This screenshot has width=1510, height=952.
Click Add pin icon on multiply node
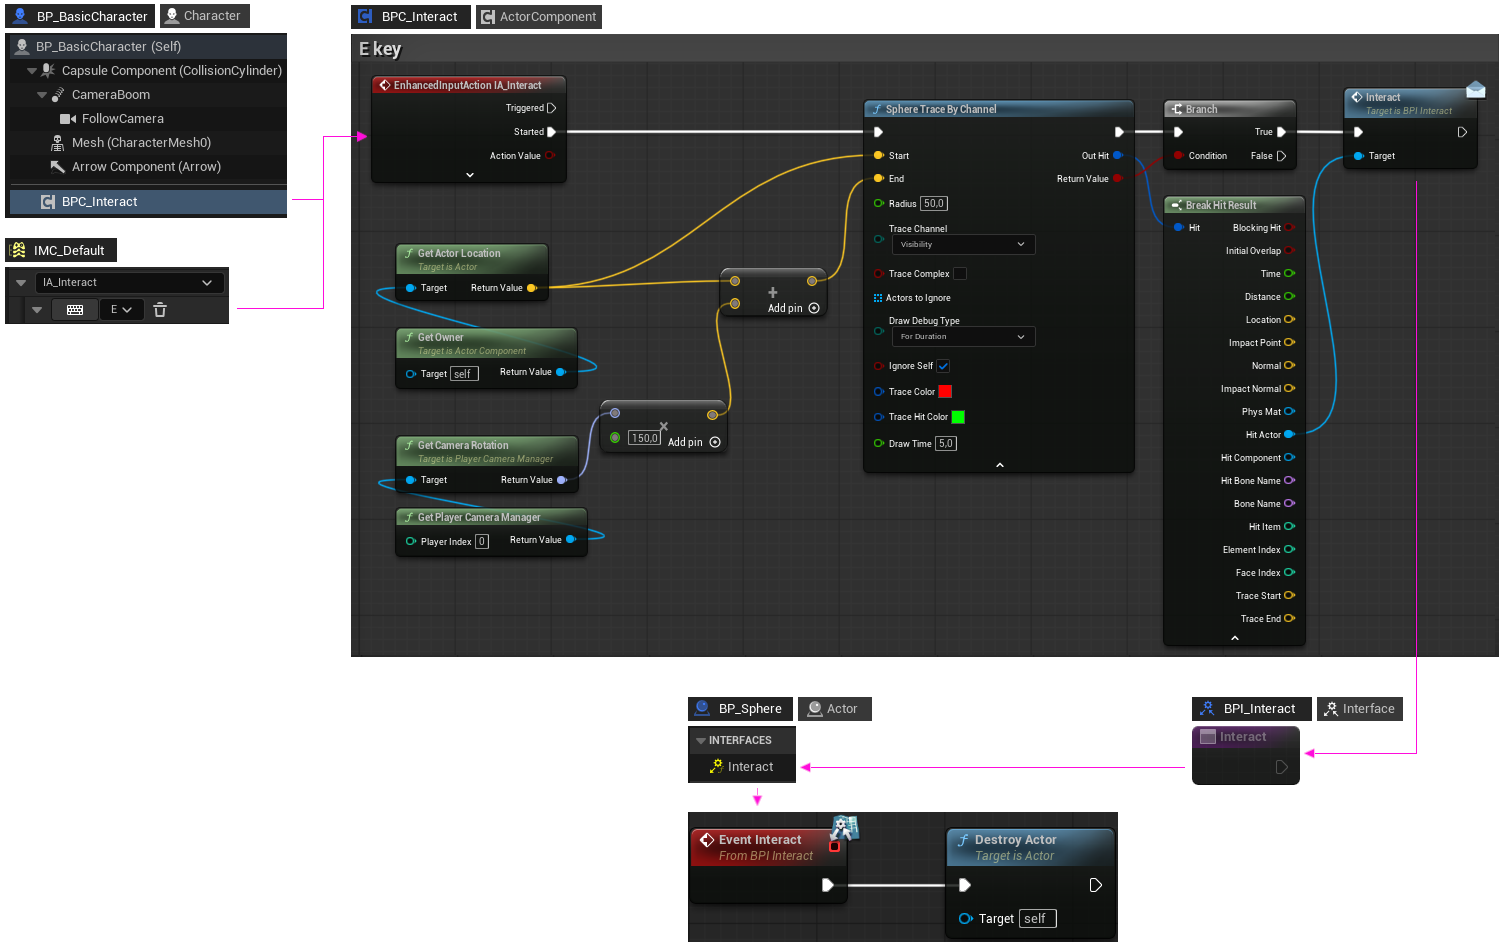(715, 442)
